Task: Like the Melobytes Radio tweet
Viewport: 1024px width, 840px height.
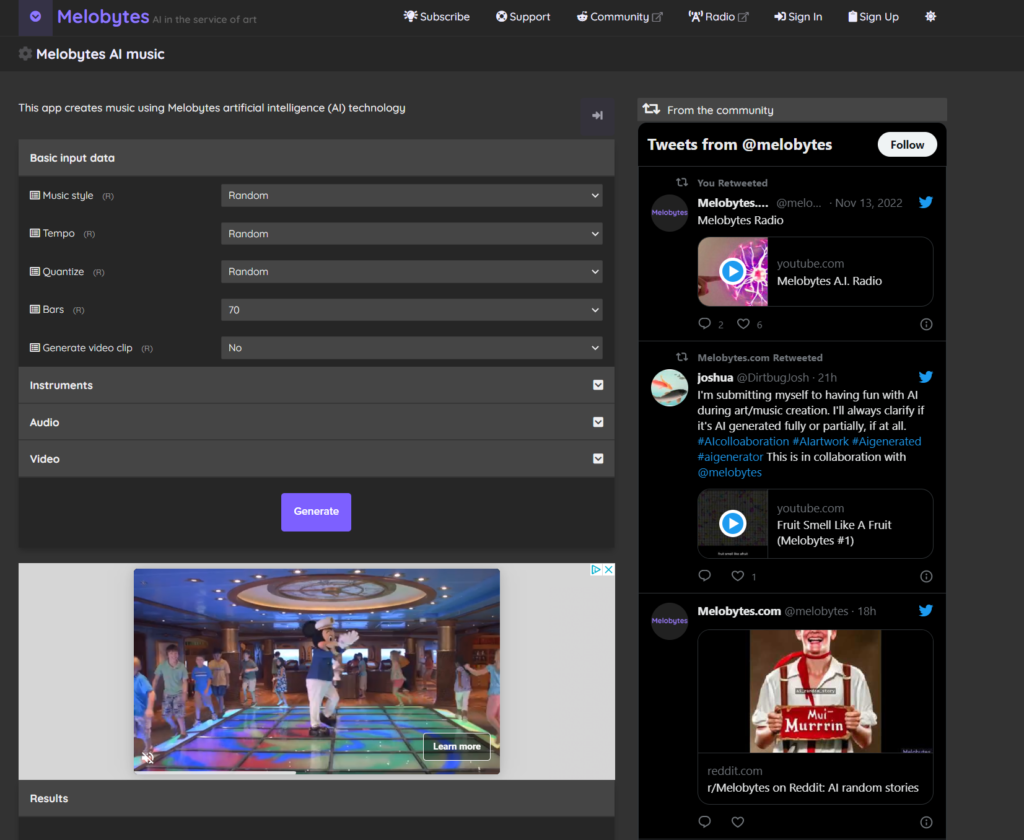Action: coord(743,324)
